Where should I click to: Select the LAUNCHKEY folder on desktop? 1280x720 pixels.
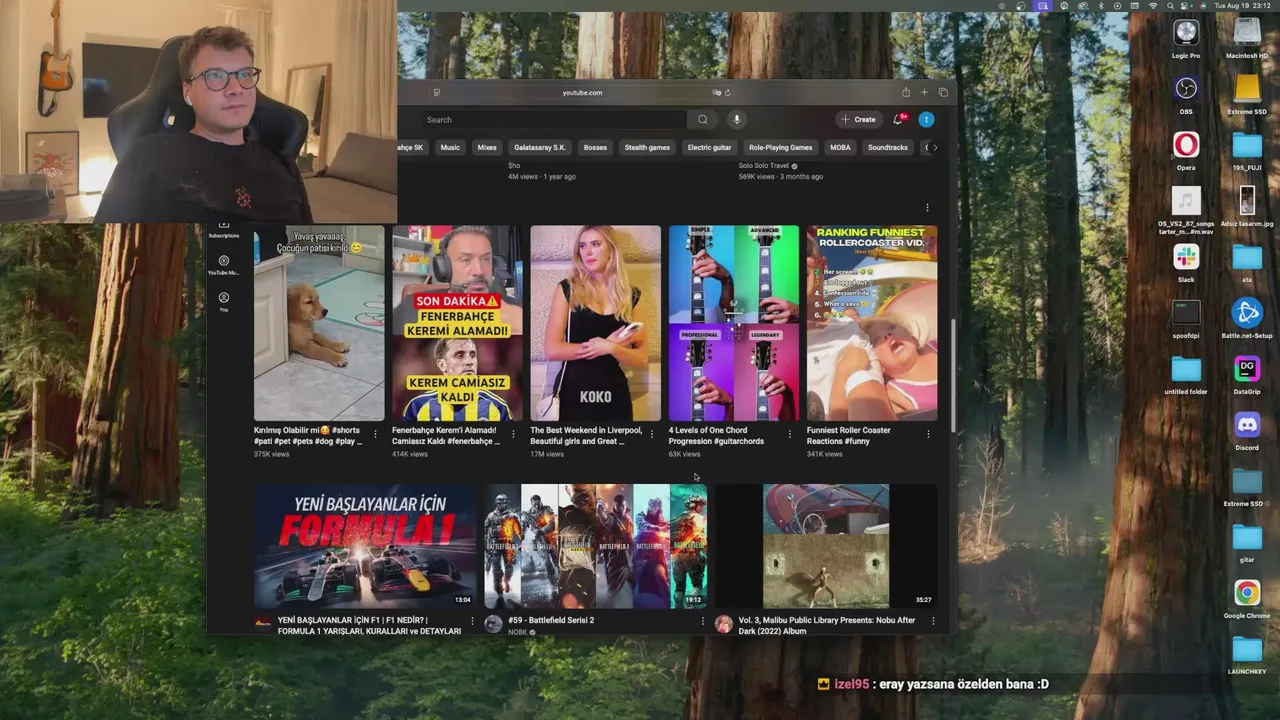click(x=1247, y=655)
